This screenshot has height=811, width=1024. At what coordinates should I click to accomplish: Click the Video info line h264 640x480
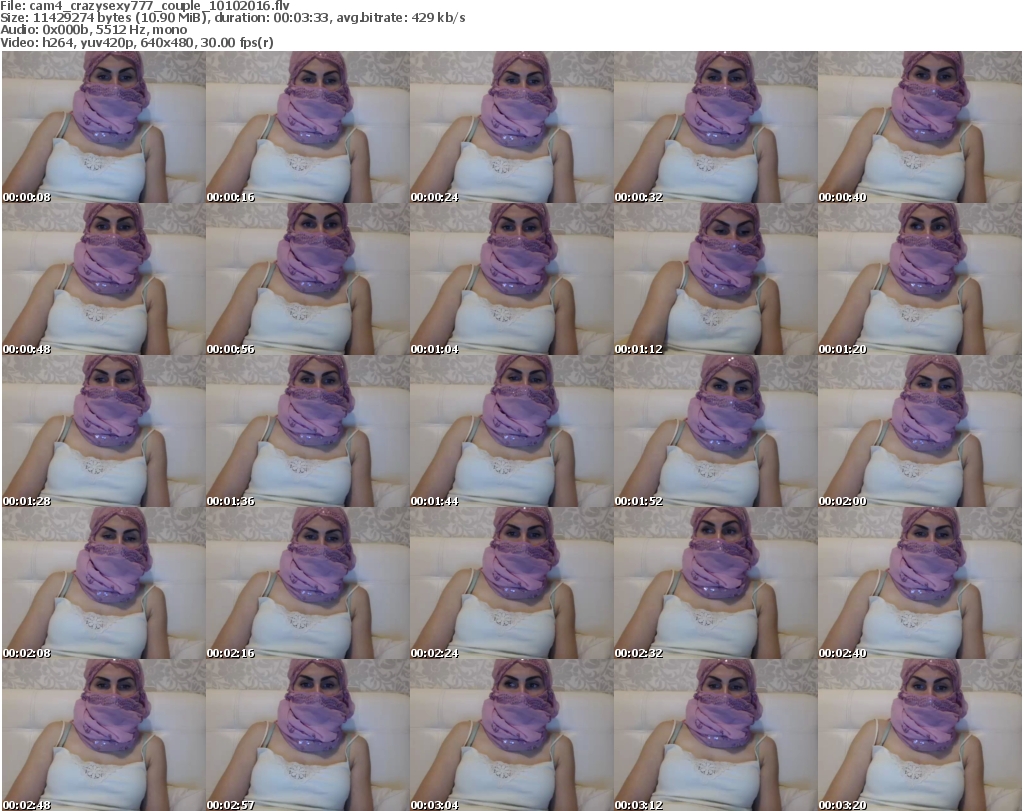click(x=136, y=42)
